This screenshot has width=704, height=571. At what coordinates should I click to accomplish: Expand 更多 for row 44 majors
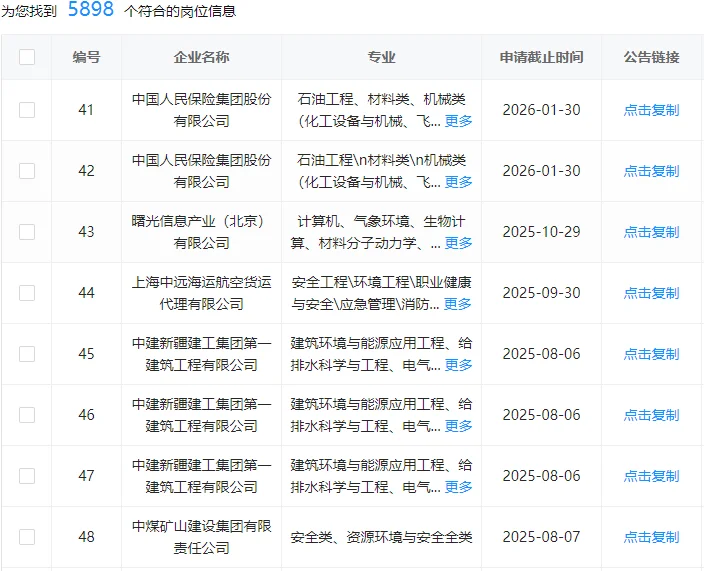[x=458, y=304]
